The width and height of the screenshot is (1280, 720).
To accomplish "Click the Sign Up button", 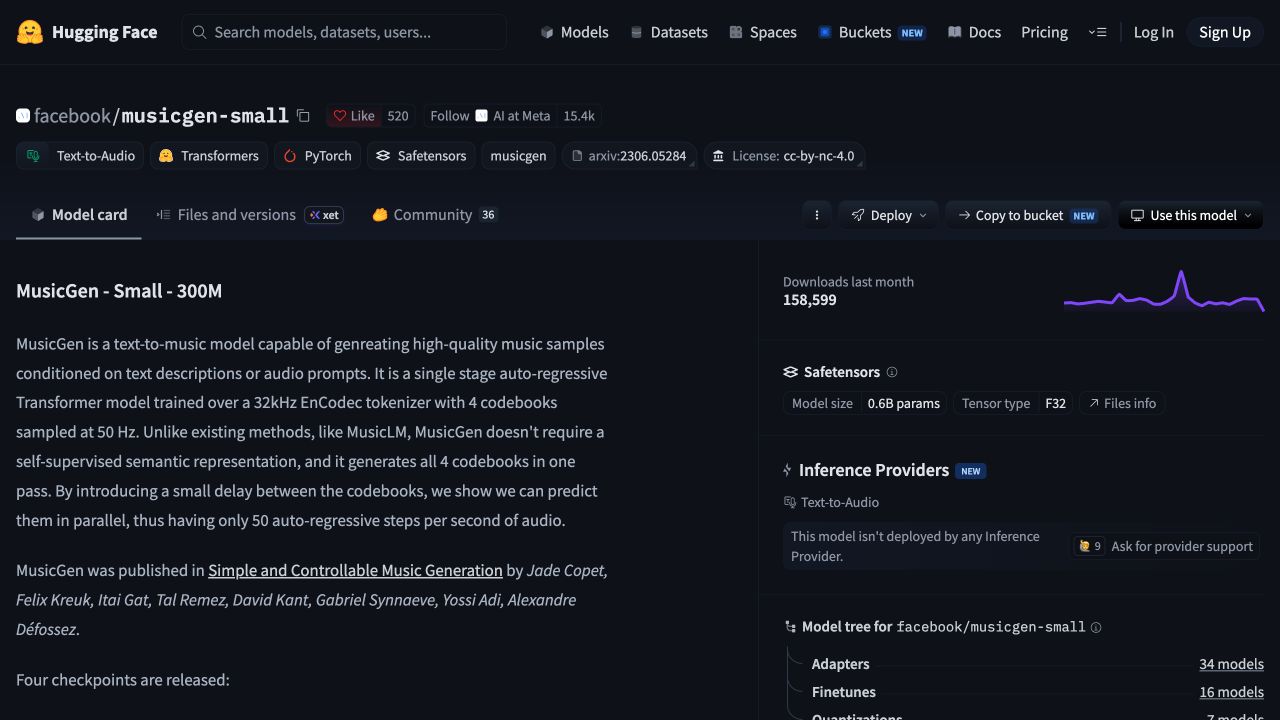I will (1225, 32).
